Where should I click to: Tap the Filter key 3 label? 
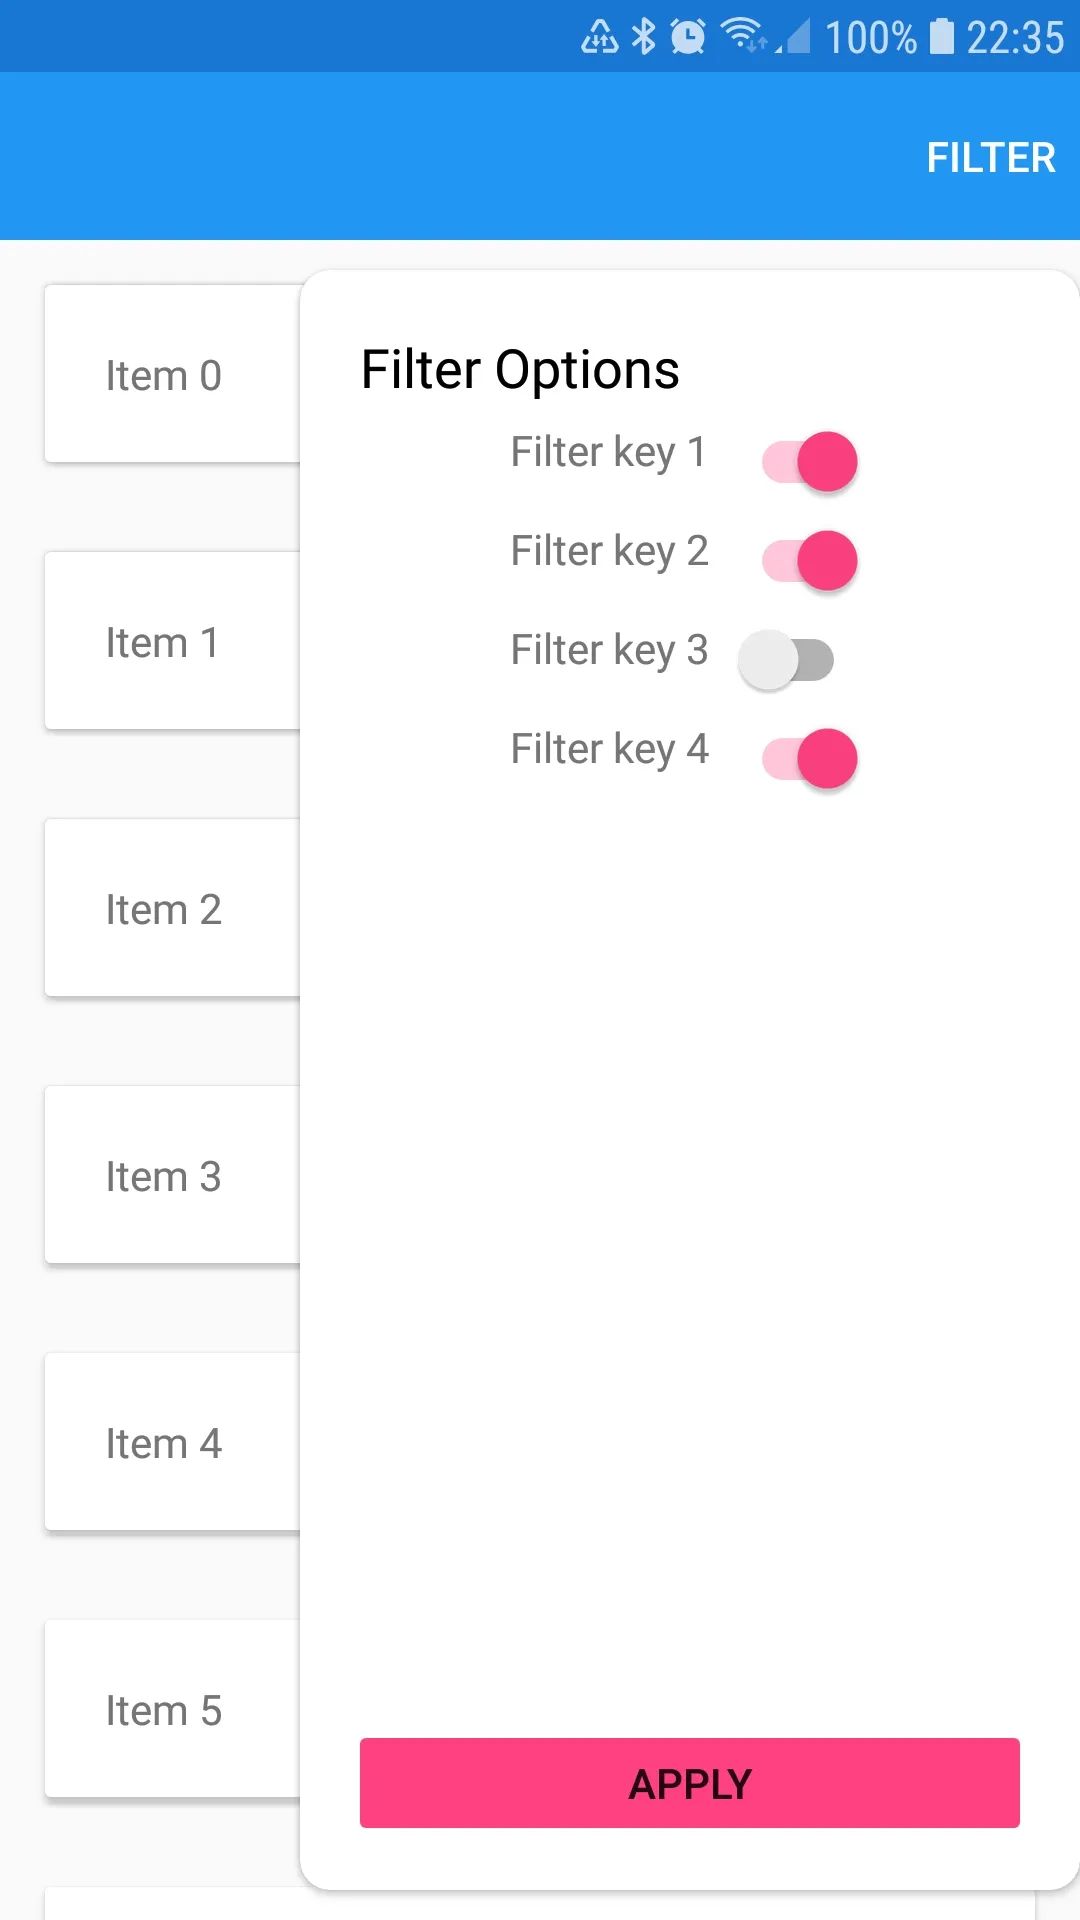pyautogui.click(x=609, y=650)
